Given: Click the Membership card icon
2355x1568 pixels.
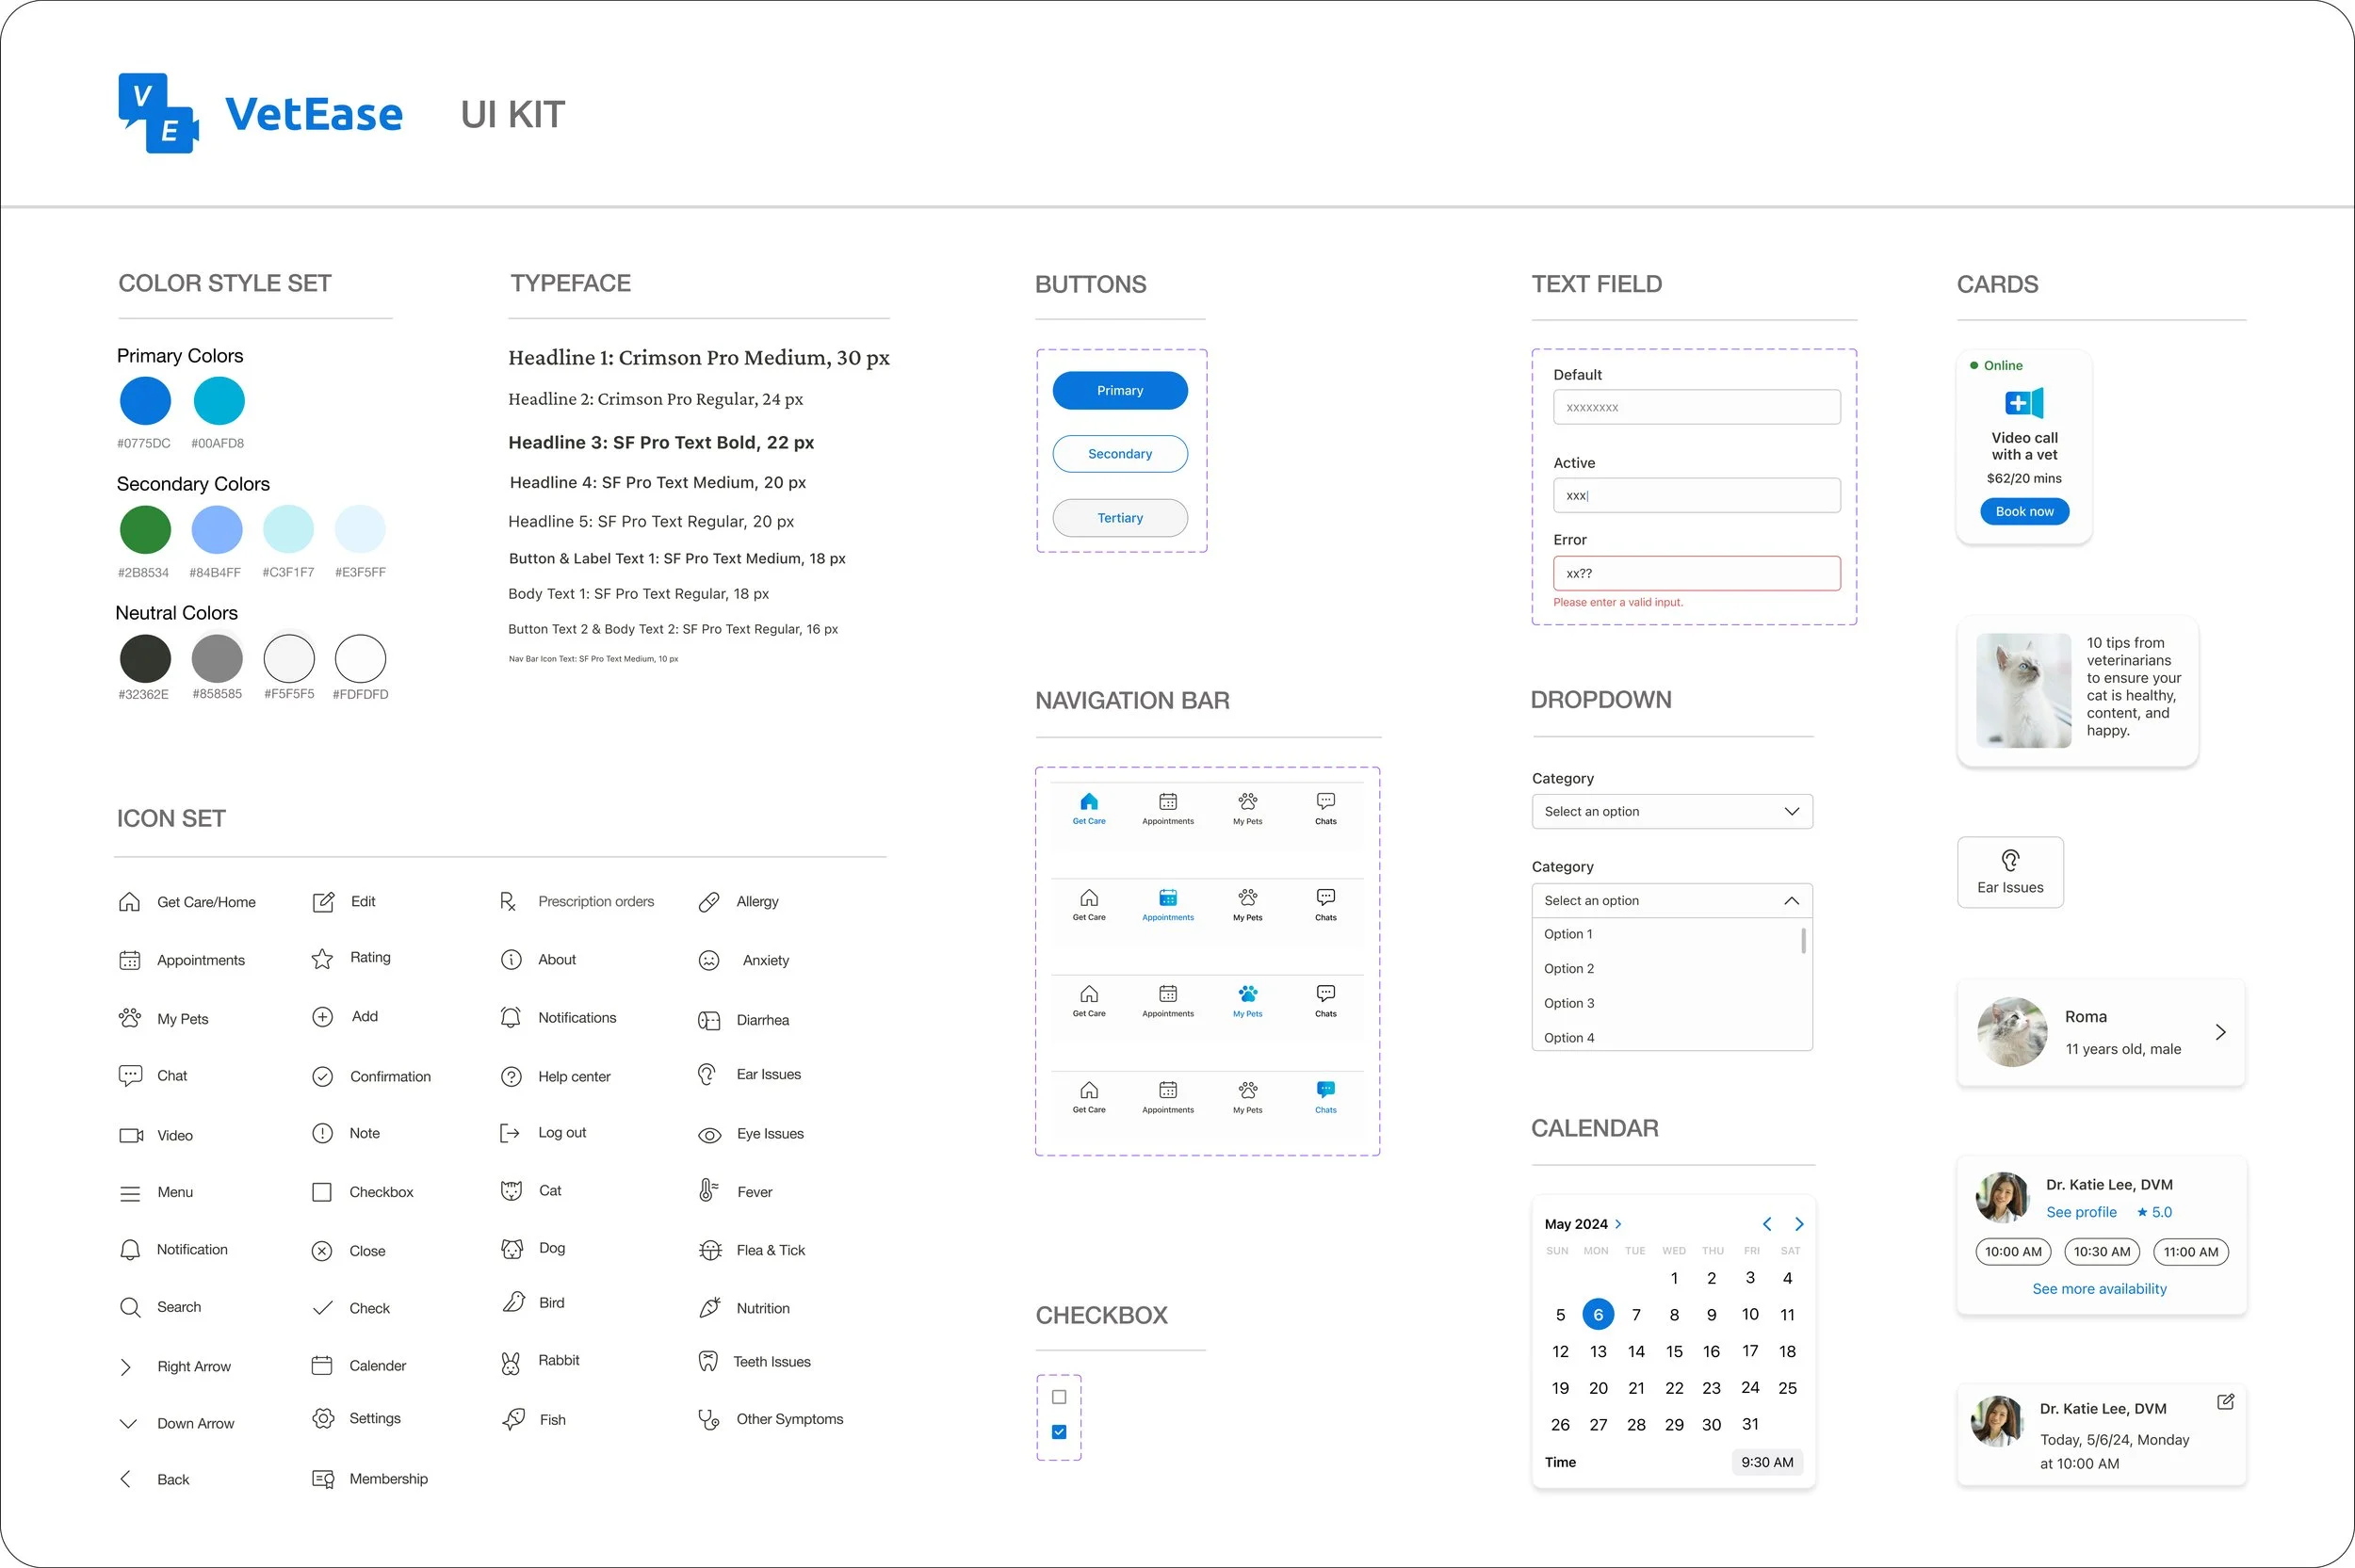Looking at the screenshot, I should coord(322,1479).
